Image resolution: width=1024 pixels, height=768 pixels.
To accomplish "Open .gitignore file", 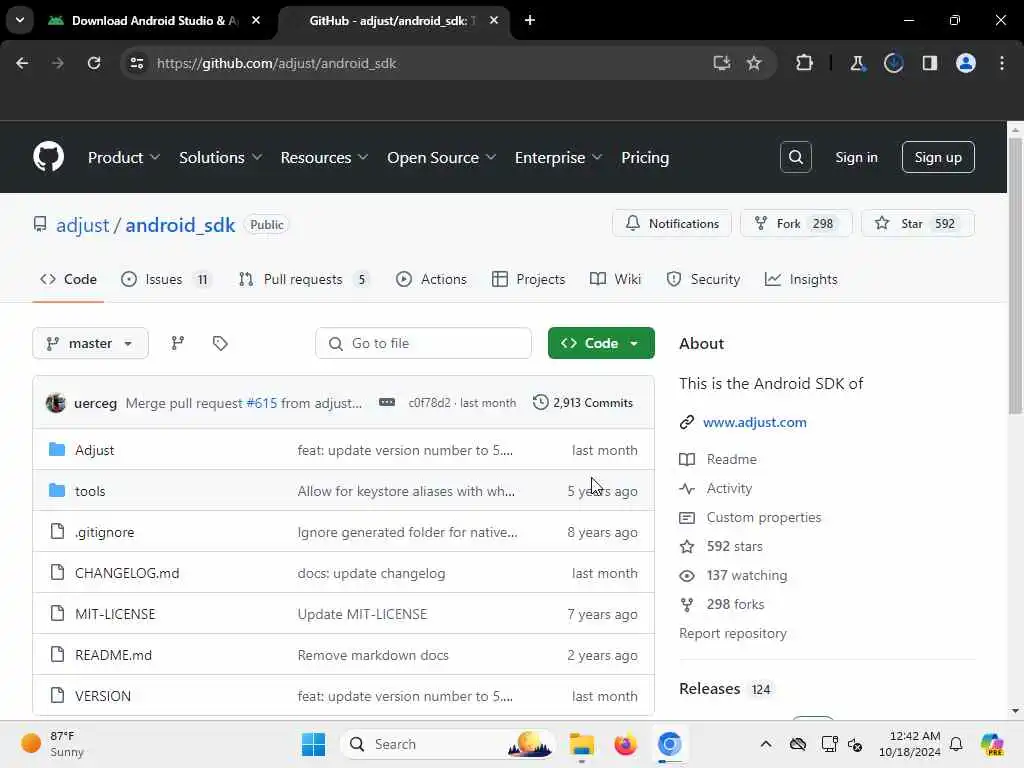I will pos(104,532).
